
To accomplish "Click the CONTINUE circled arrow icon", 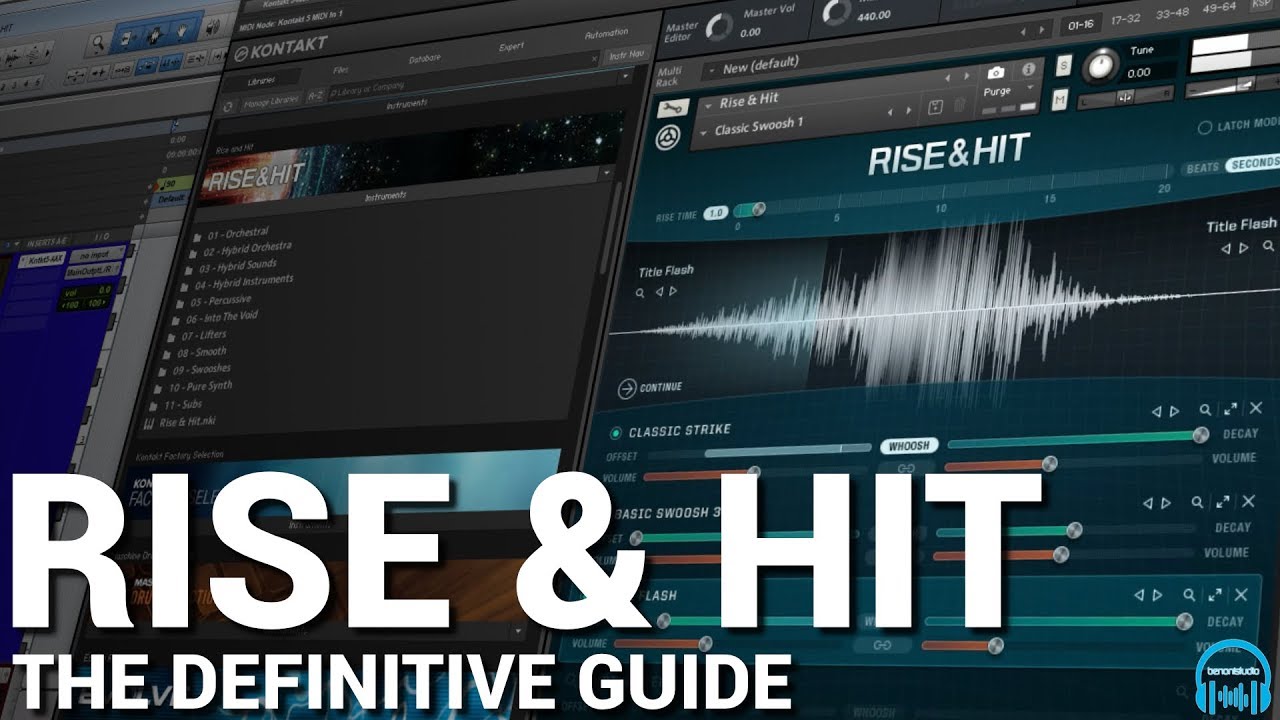I will click(627, 388).
